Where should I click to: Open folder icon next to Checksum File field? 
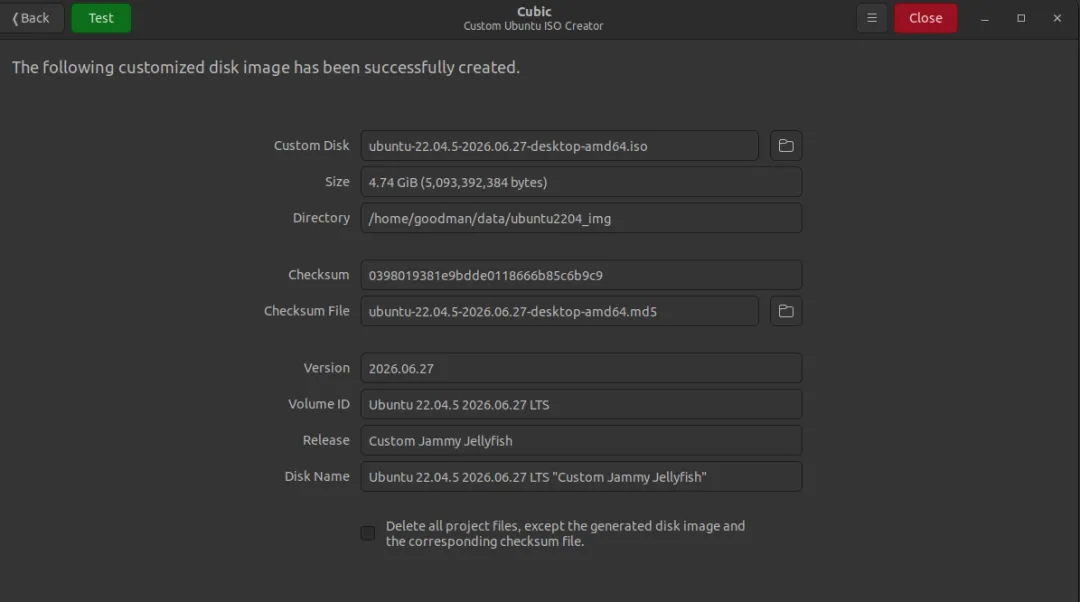tap(786, 311)
